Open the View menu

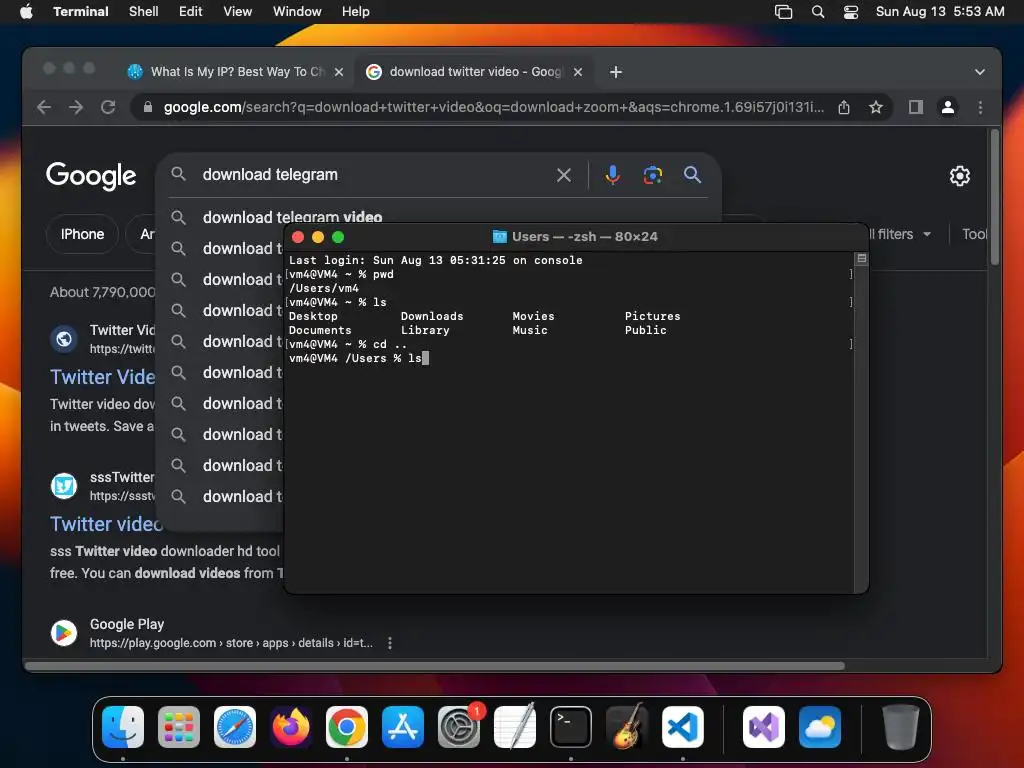(x=238, y=12)
